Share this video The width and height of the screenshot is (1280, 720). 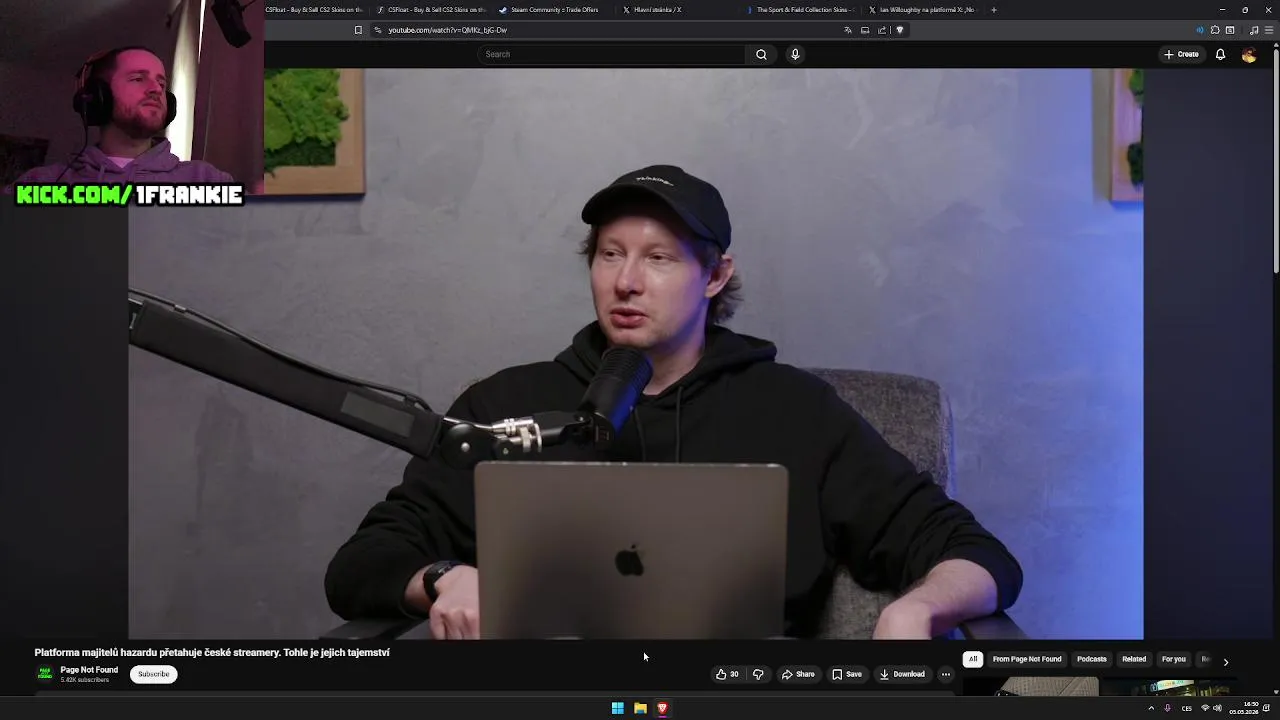[x=798, y=674]
